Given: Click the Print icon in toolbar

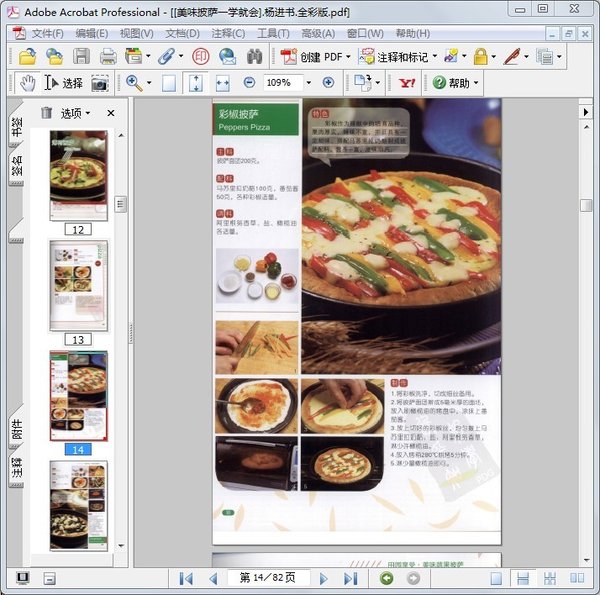Looking at the screenshot, I should pyautogui.click(x=108, y=56).
